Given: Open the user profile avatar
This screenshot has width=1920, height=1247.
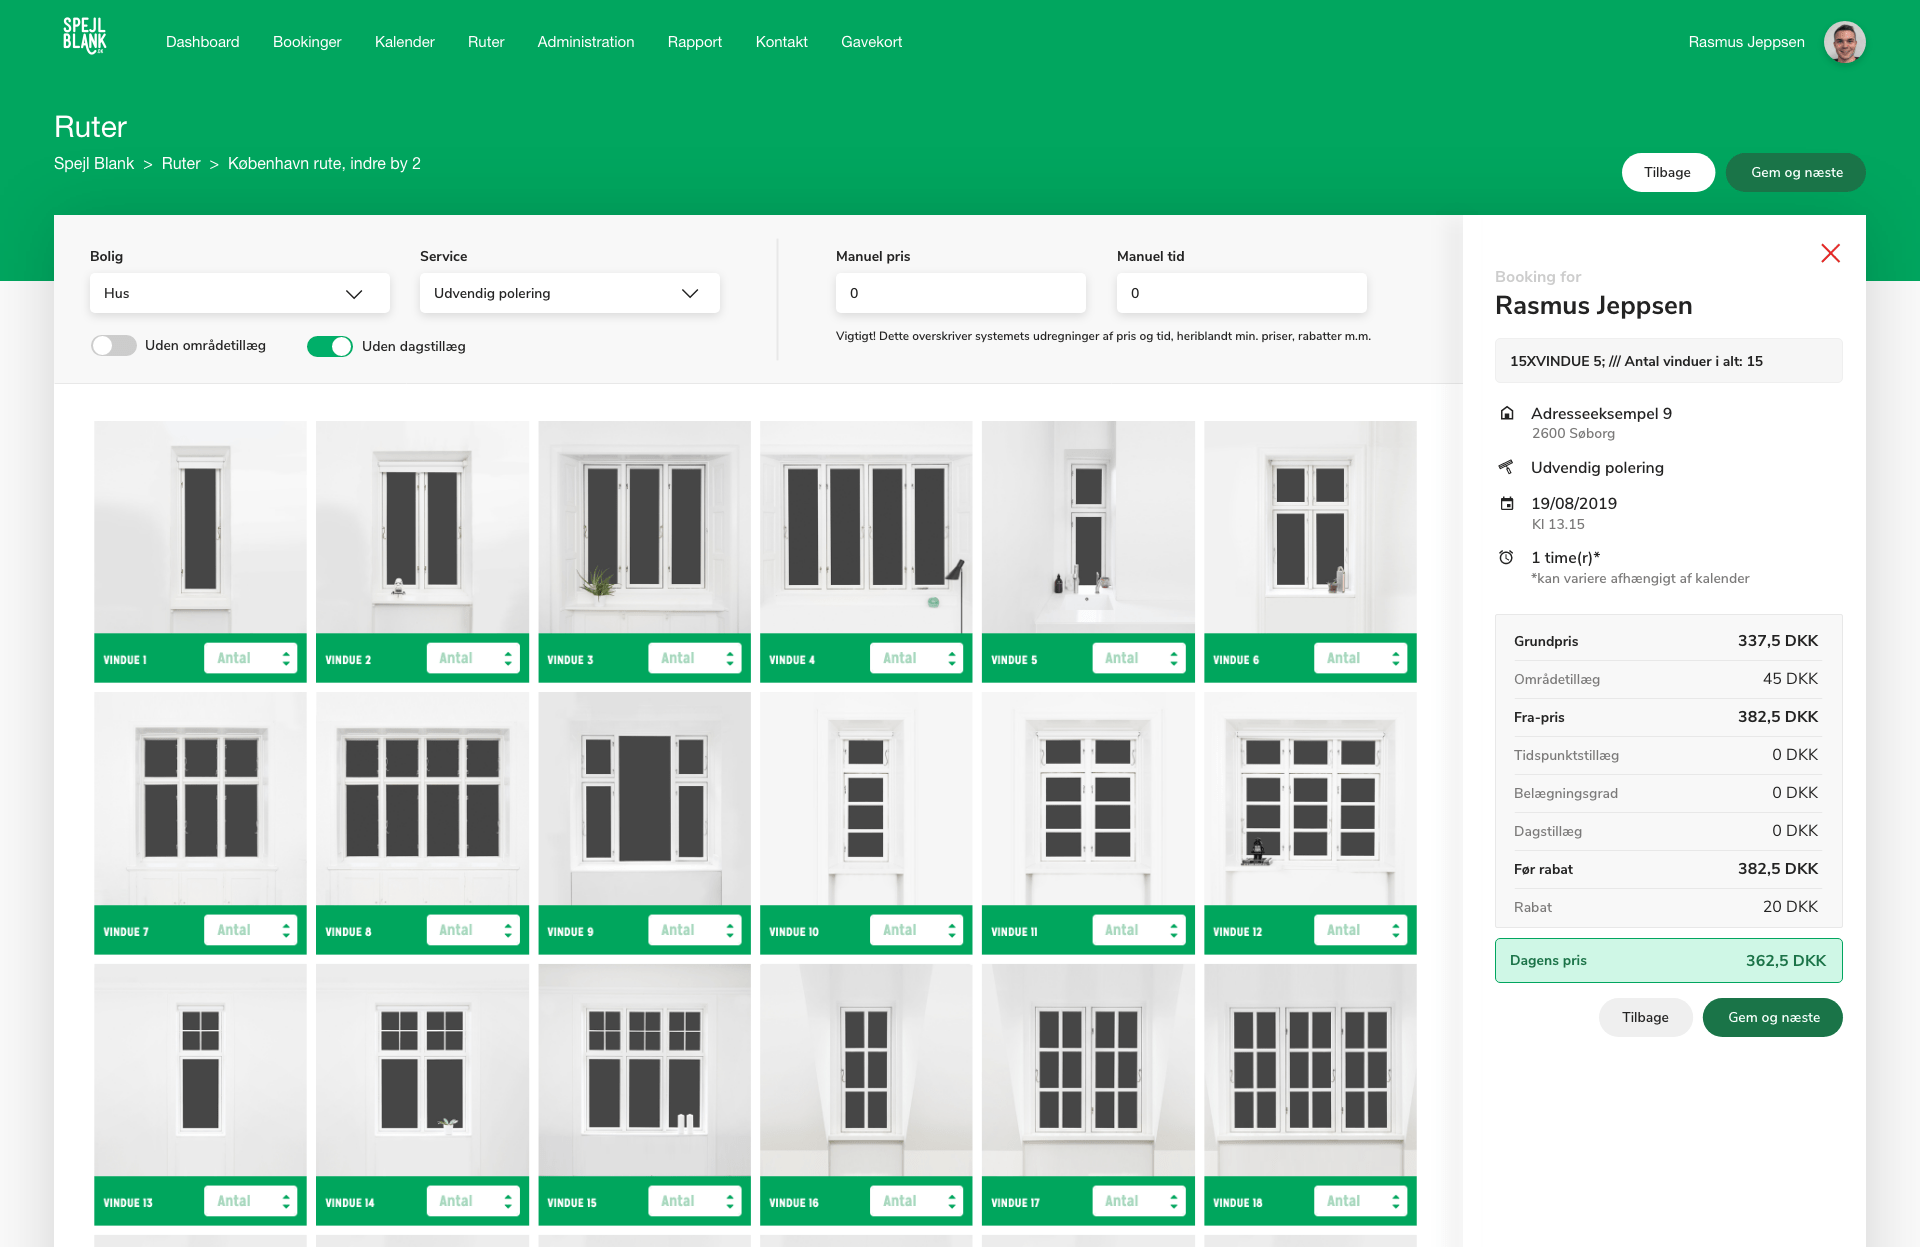Looking at the screenshot, I should (x=1844, y=42).
